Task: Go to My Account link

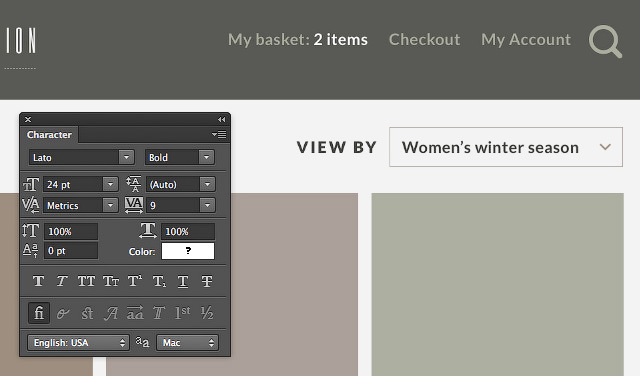Action: [x=526, y=40]
